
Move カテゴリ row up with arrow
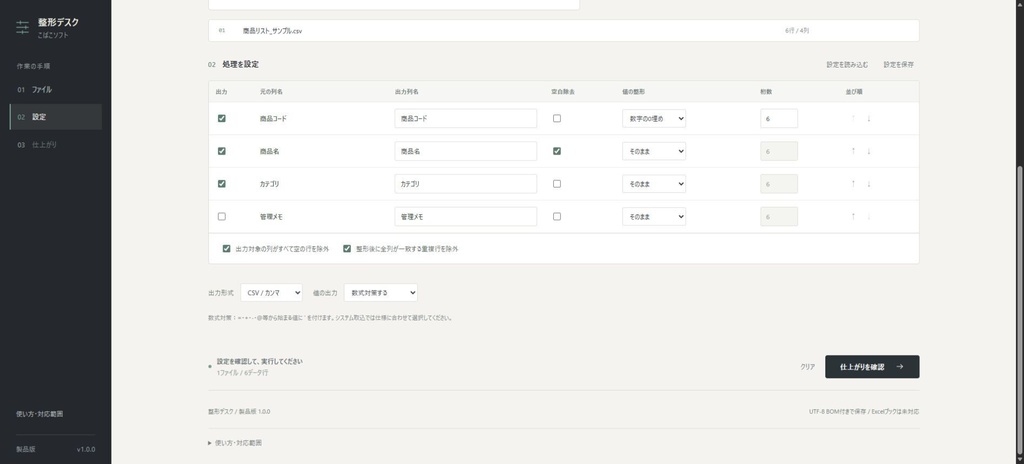point(853,184)
